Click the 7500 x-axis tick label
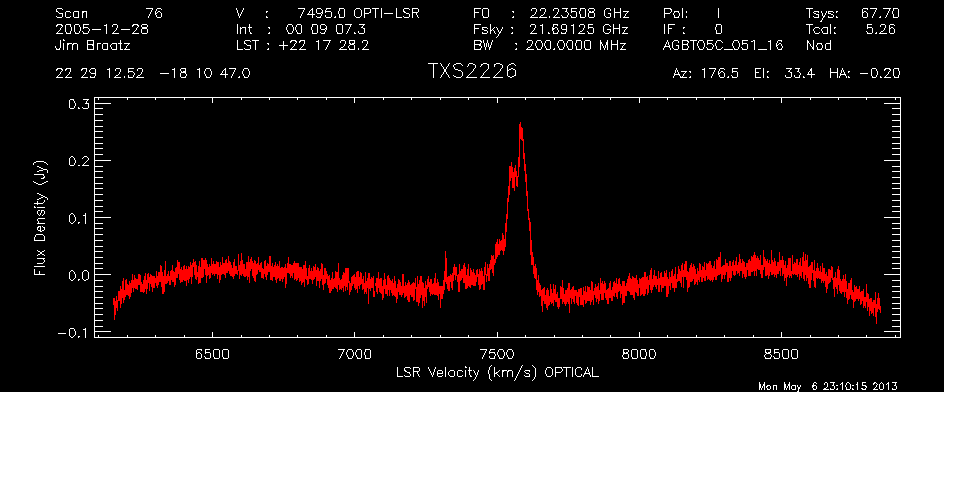Screen dimensions: 962x490 497,354
